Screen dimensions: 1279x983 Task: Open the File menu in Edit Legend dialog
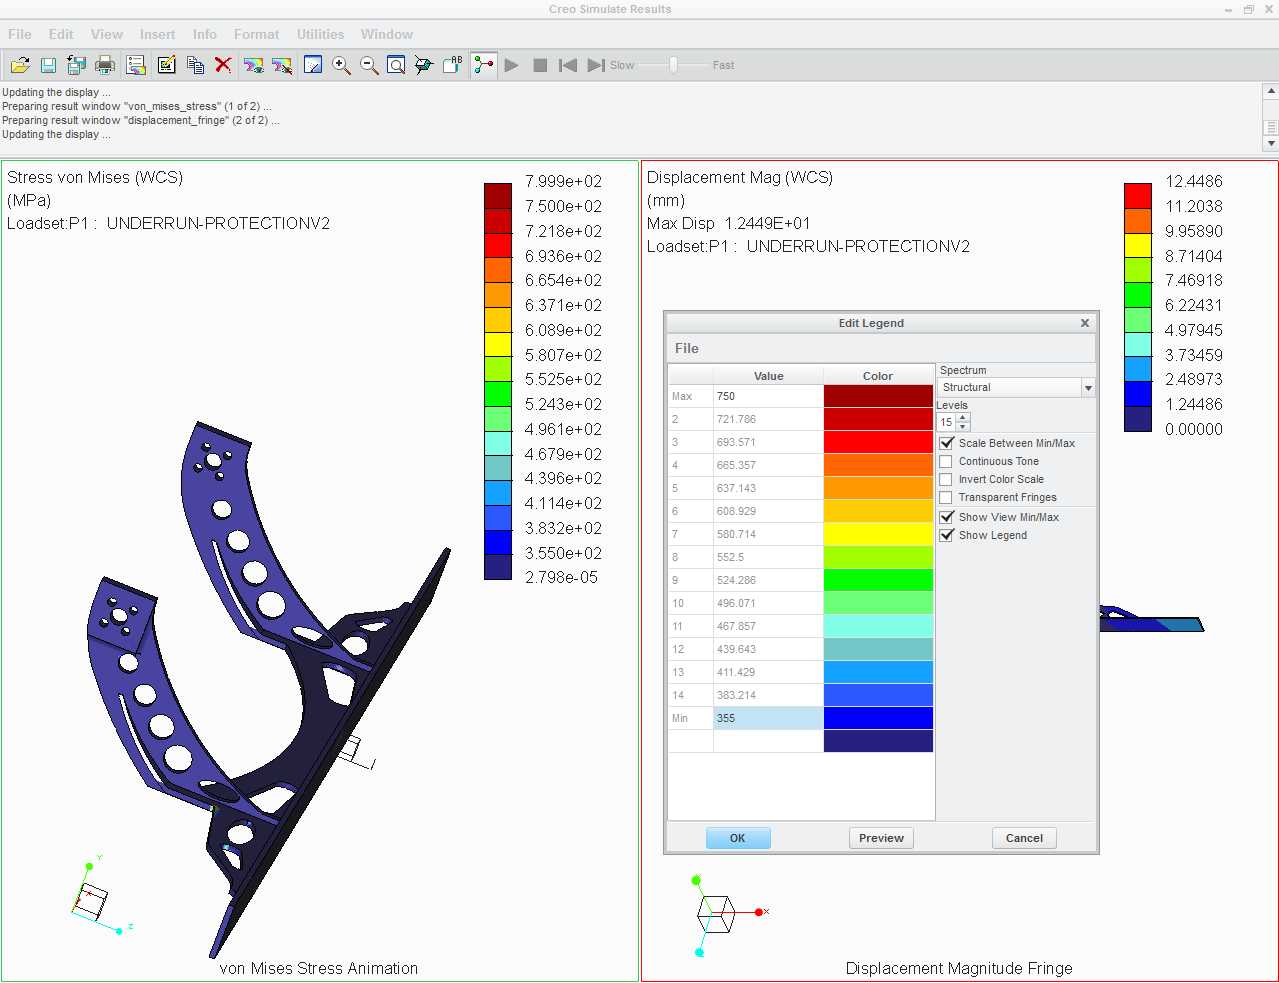coord(687,348)
